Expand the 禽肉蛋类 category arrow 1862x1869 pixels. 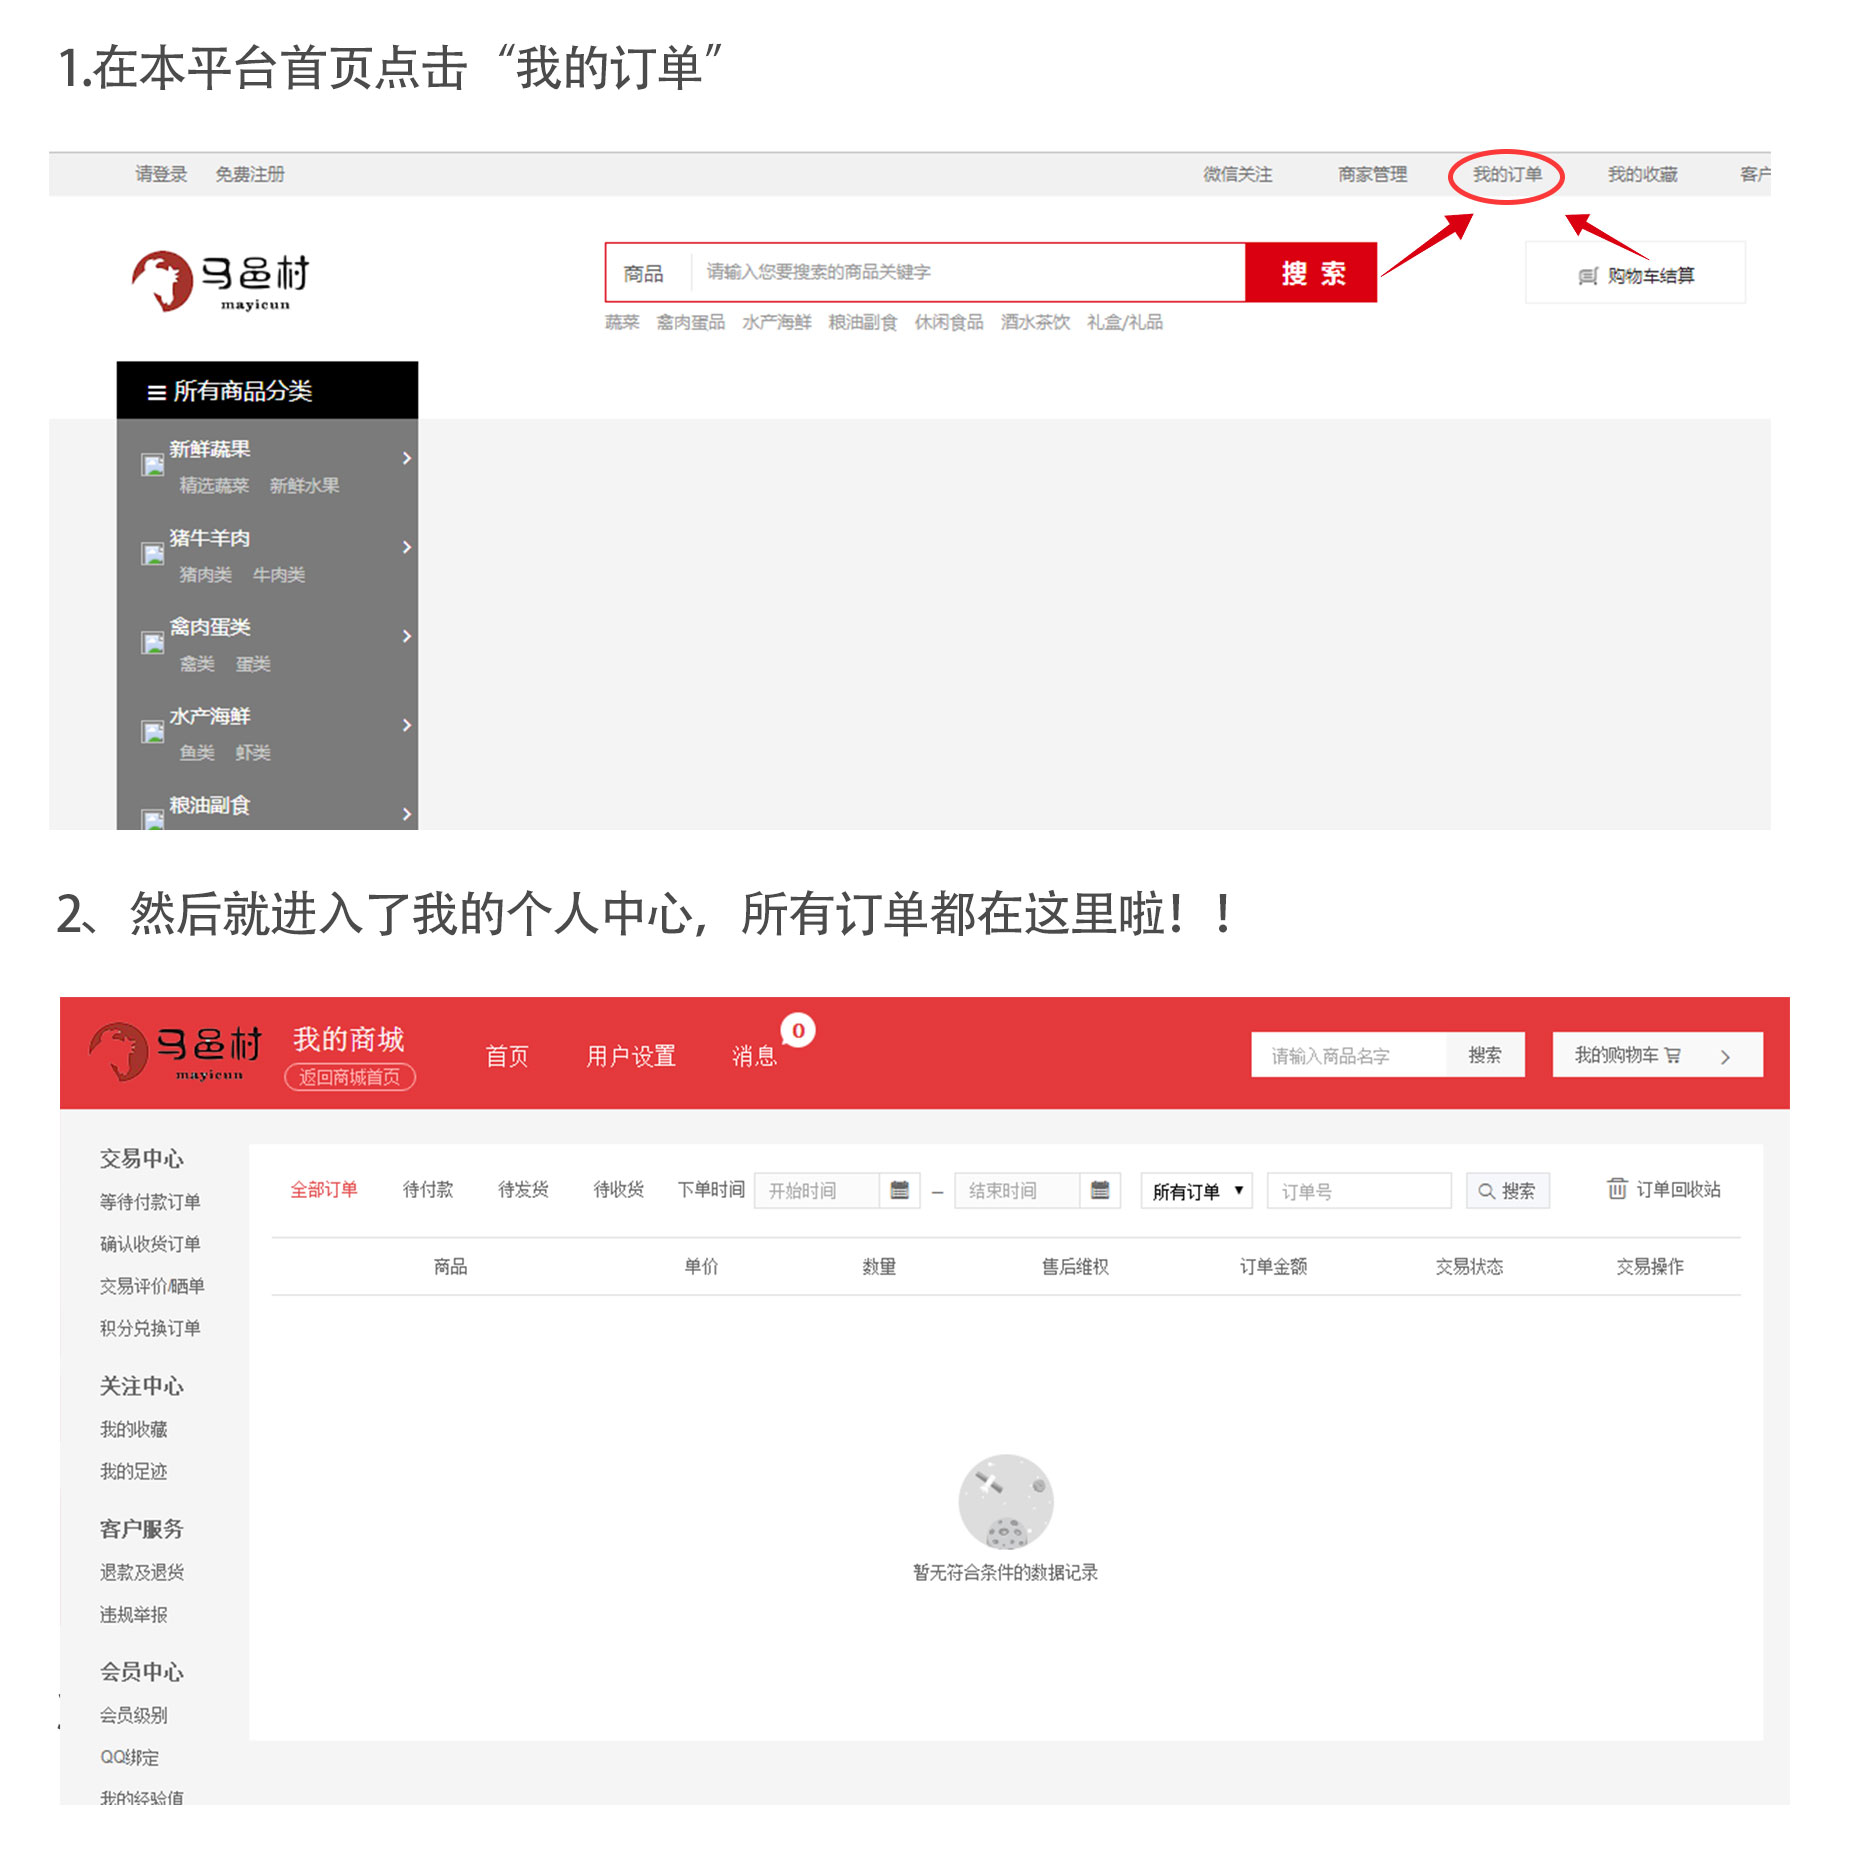407,636
